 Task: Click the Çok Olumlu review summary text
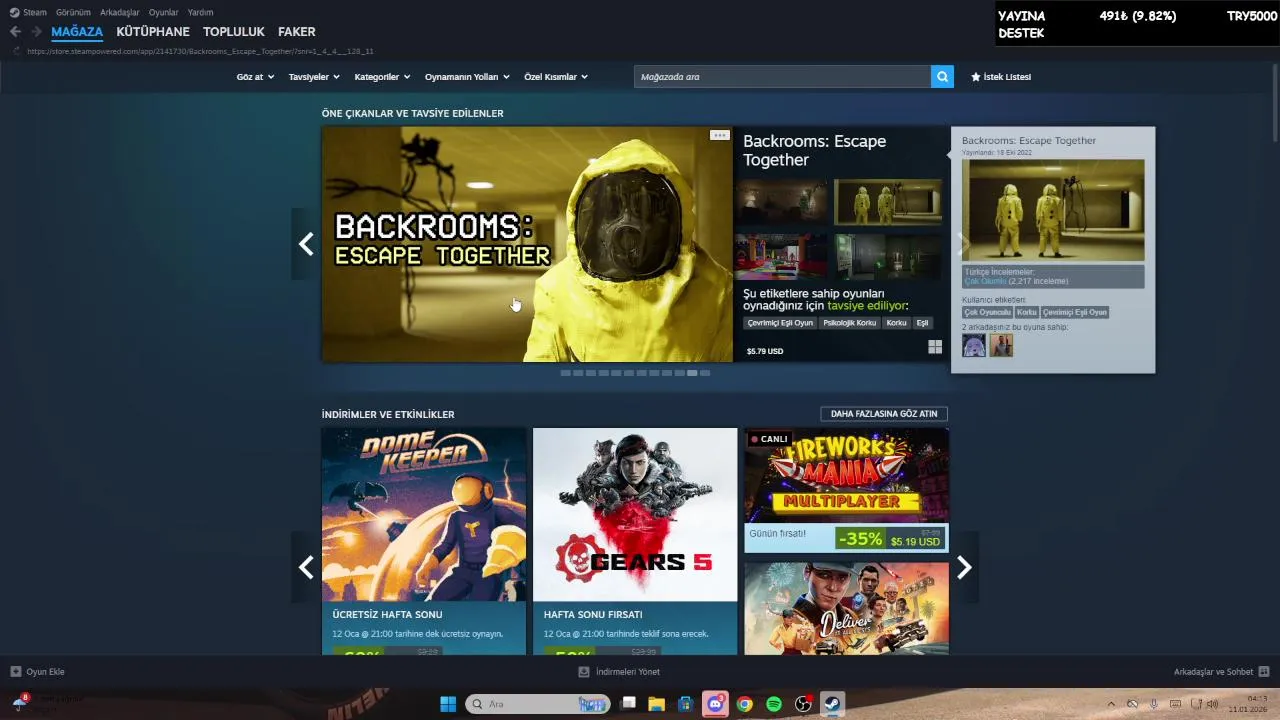(984, 281)
